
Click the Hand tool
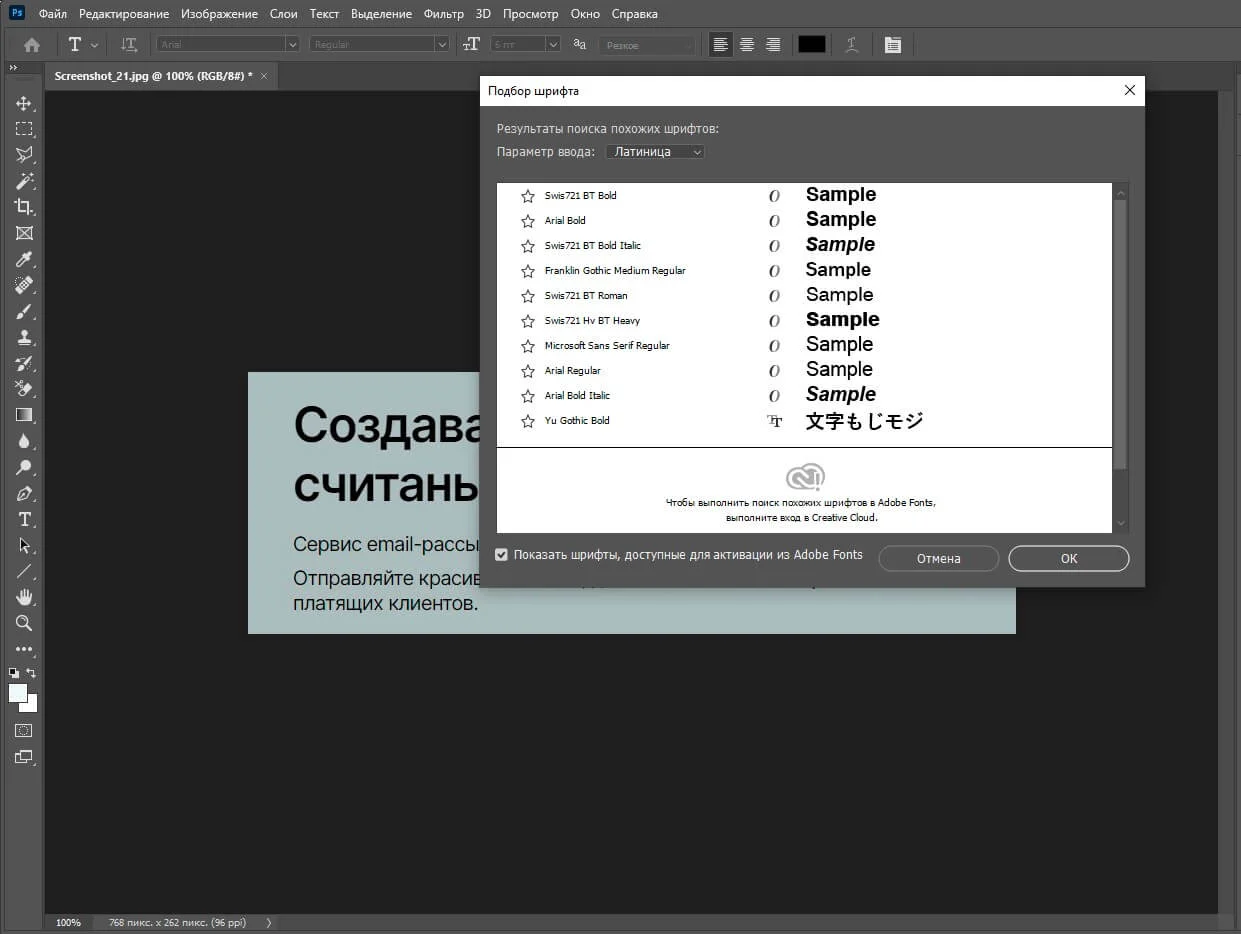(x=24, y=597)
